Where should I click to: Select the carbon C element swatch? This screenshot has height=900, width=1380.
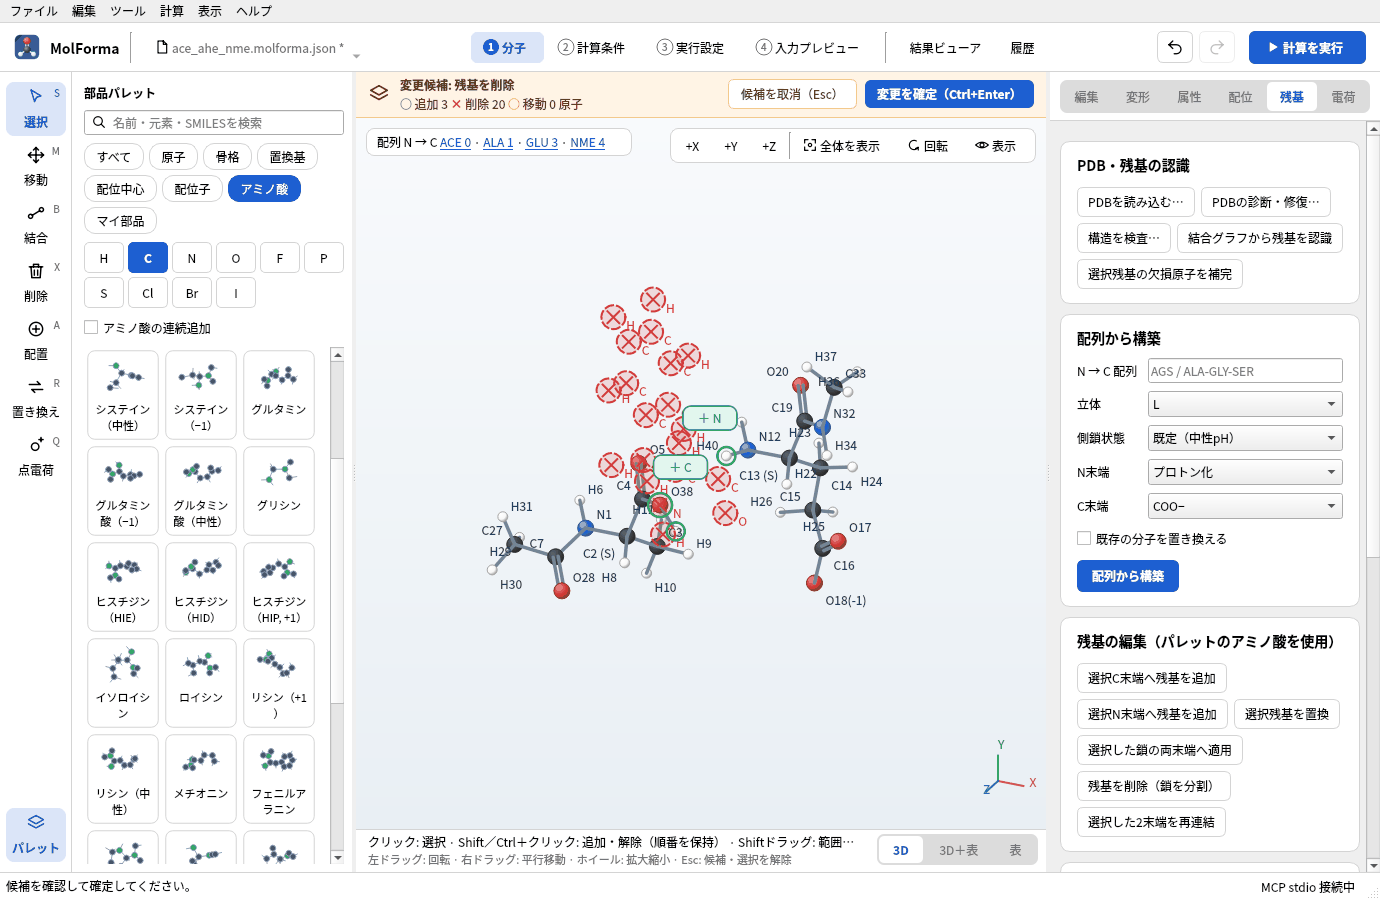click(x=148, y=258)
